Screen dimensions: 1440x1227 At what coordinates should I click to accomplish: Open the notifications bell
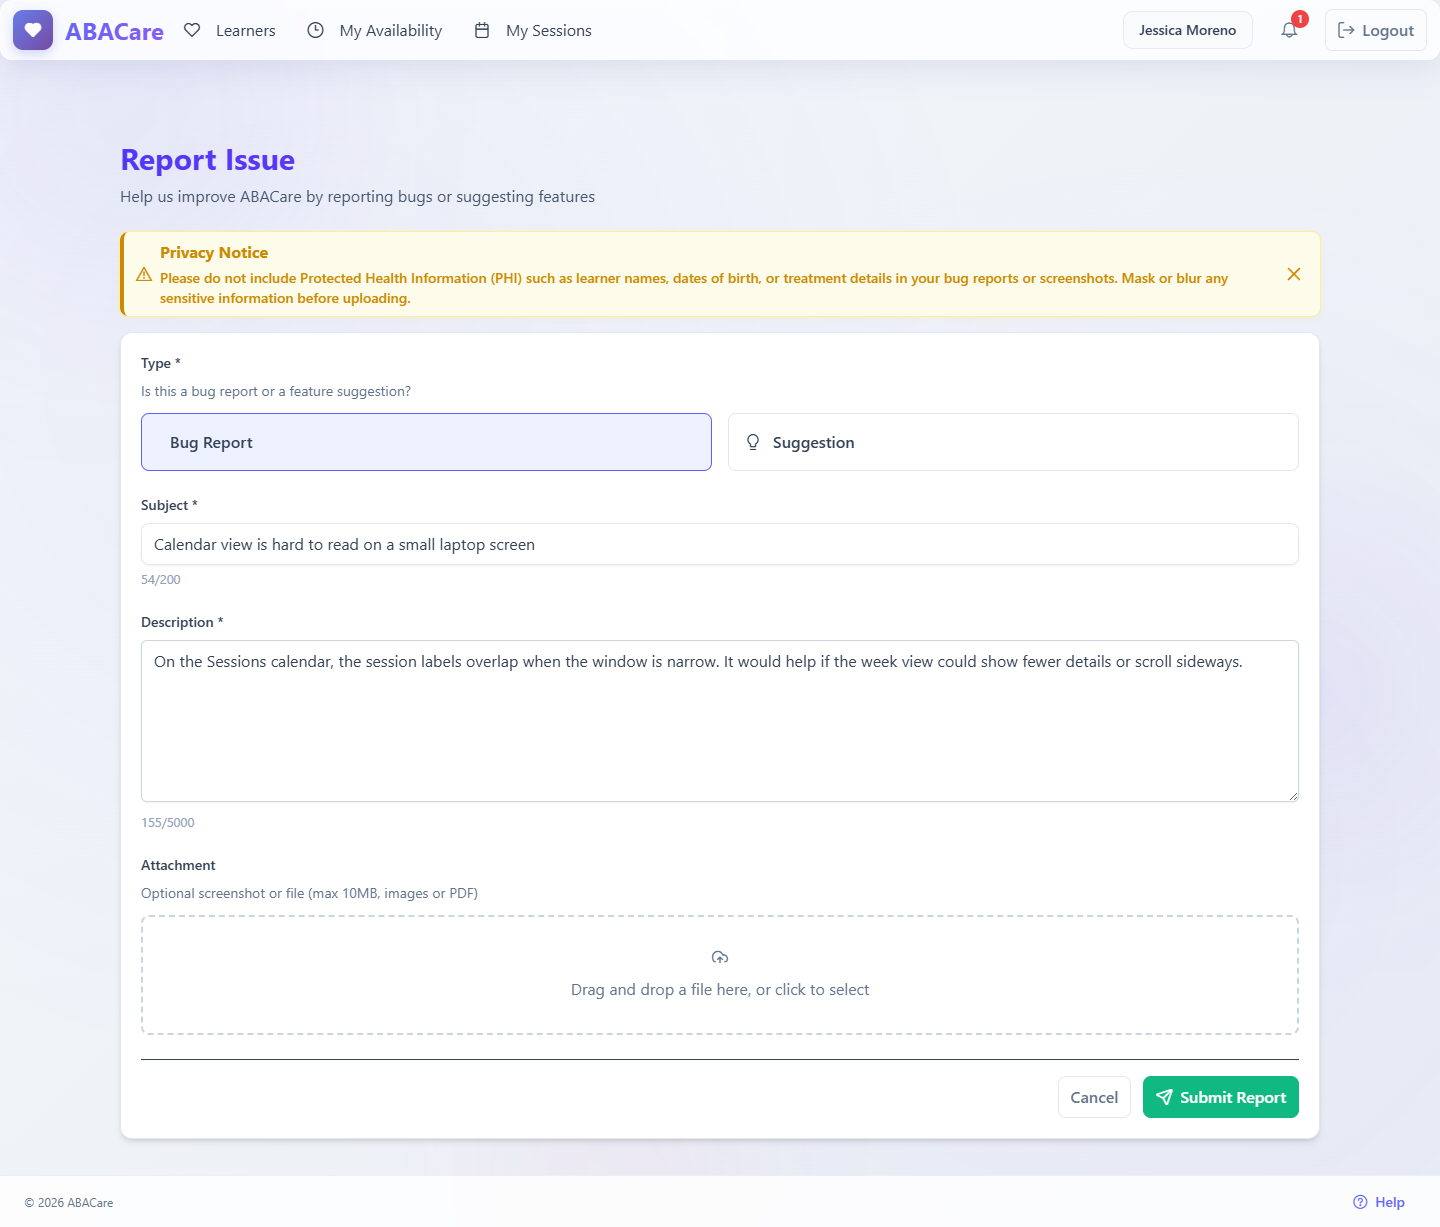[1290, 30]
